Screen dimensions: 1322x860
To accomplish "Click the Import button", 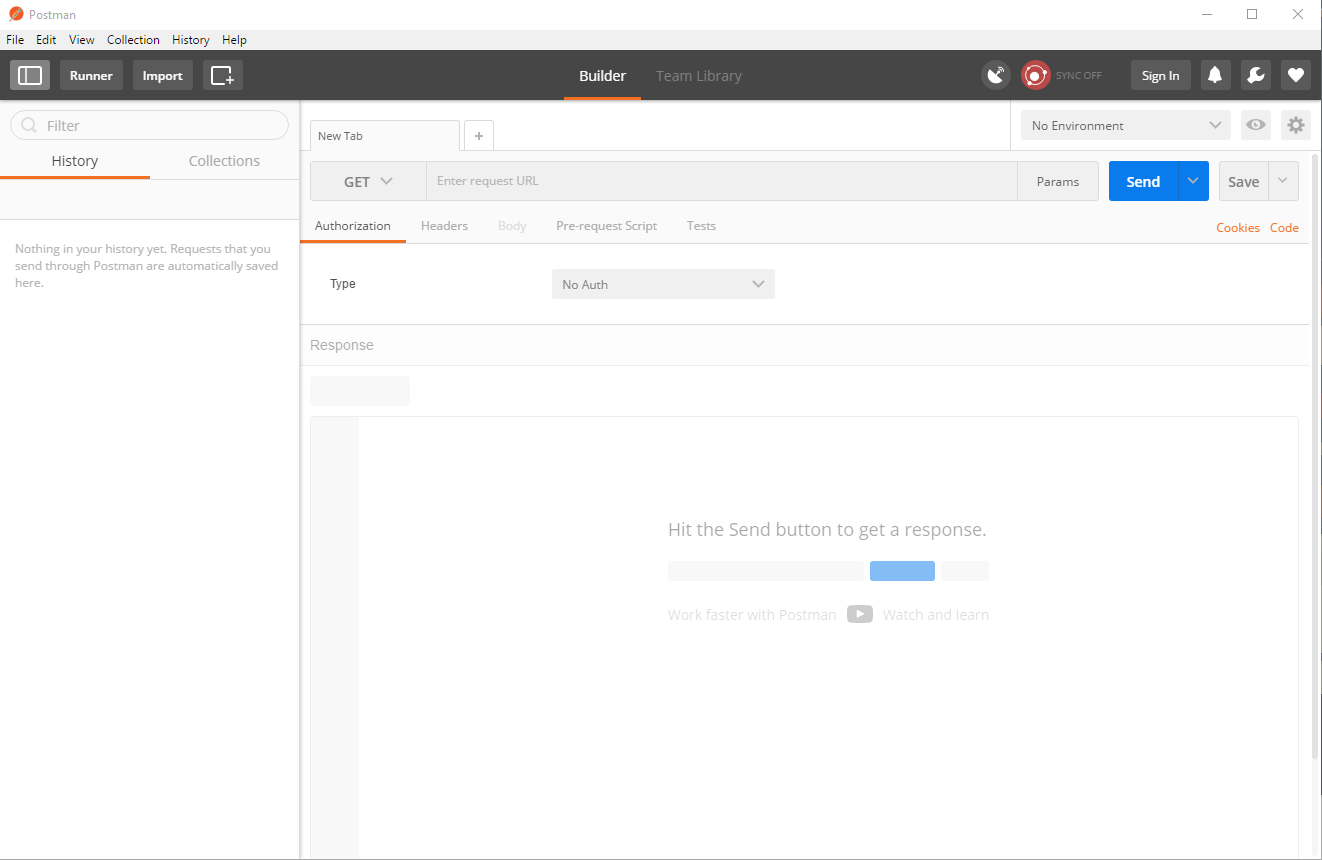I will tap(163, 75).
